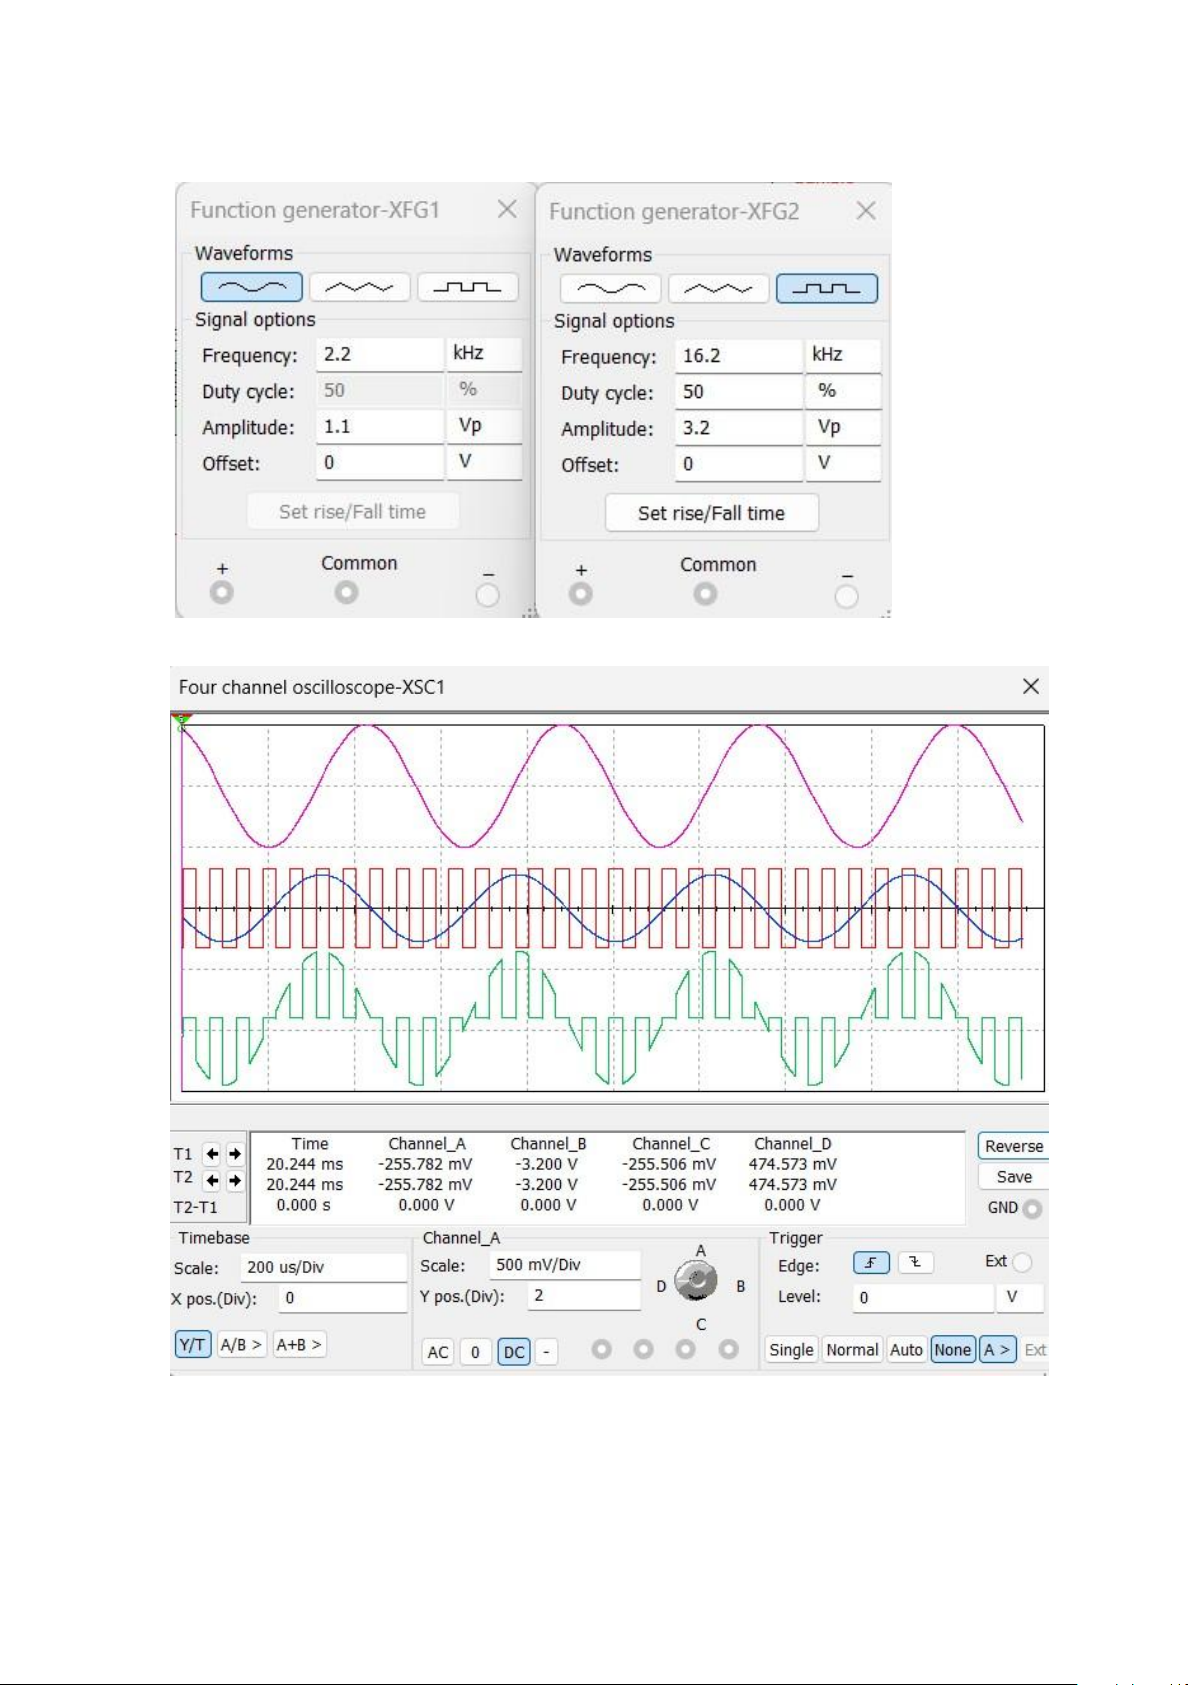1192x1685 pixels.
Task: Open XFG2 offset unit V dropdown
Action: [x=843, y=463]
